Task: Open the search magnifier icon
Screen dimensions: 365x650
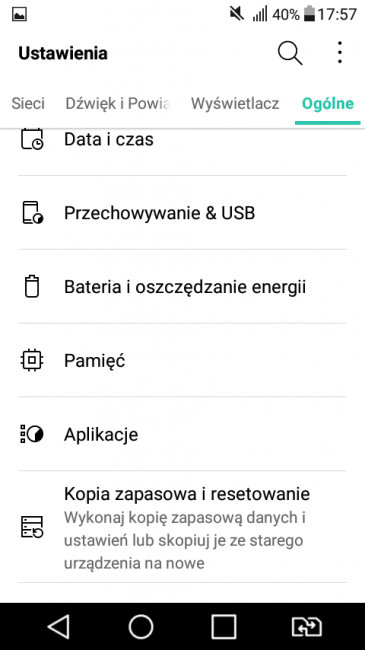Action: (290, 53)
